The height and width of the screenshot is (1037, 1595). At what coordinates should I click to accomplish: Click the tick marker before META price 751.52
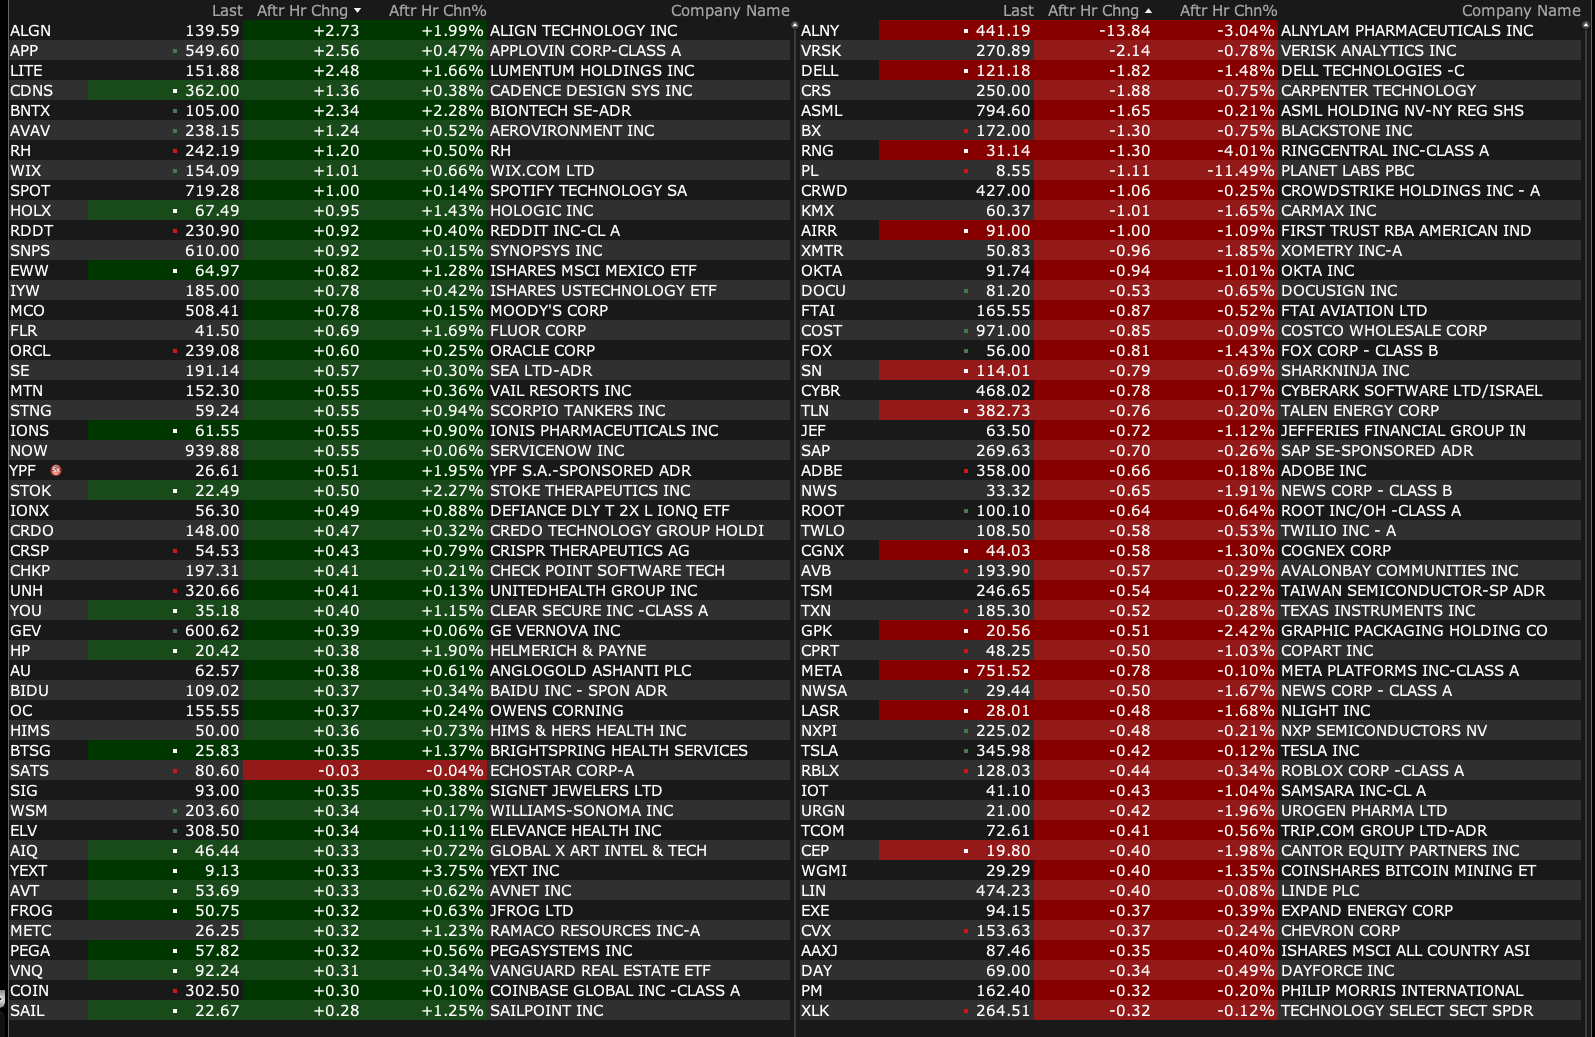click(x=966, y=671)
